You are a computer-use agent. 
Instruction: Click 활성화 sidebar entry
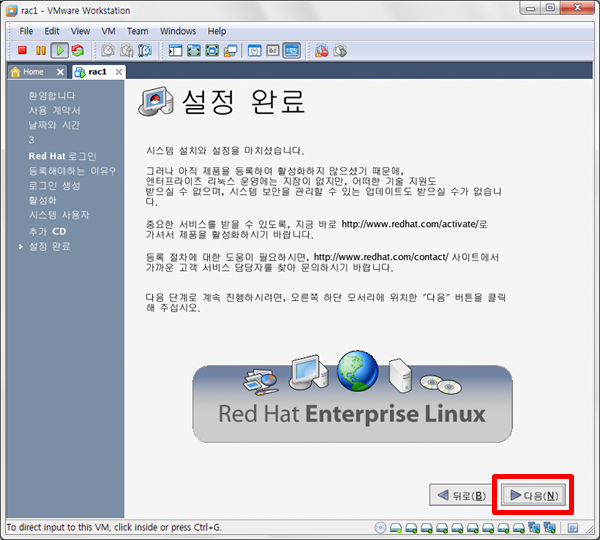[x=42, y=200]
